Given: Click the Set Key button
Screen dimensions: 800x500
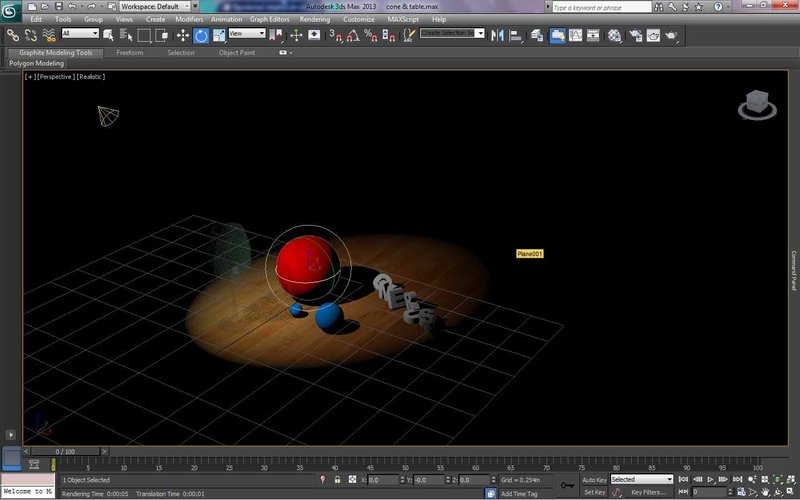Looking at the screenshot, I should click(x=594, y=492).
